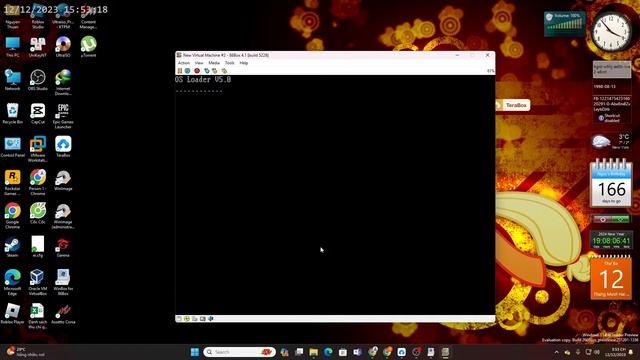Select the UniKeyNT desktop shortcut
The width and height of the screenshot is (640, 360).
(x=38, y=47)
